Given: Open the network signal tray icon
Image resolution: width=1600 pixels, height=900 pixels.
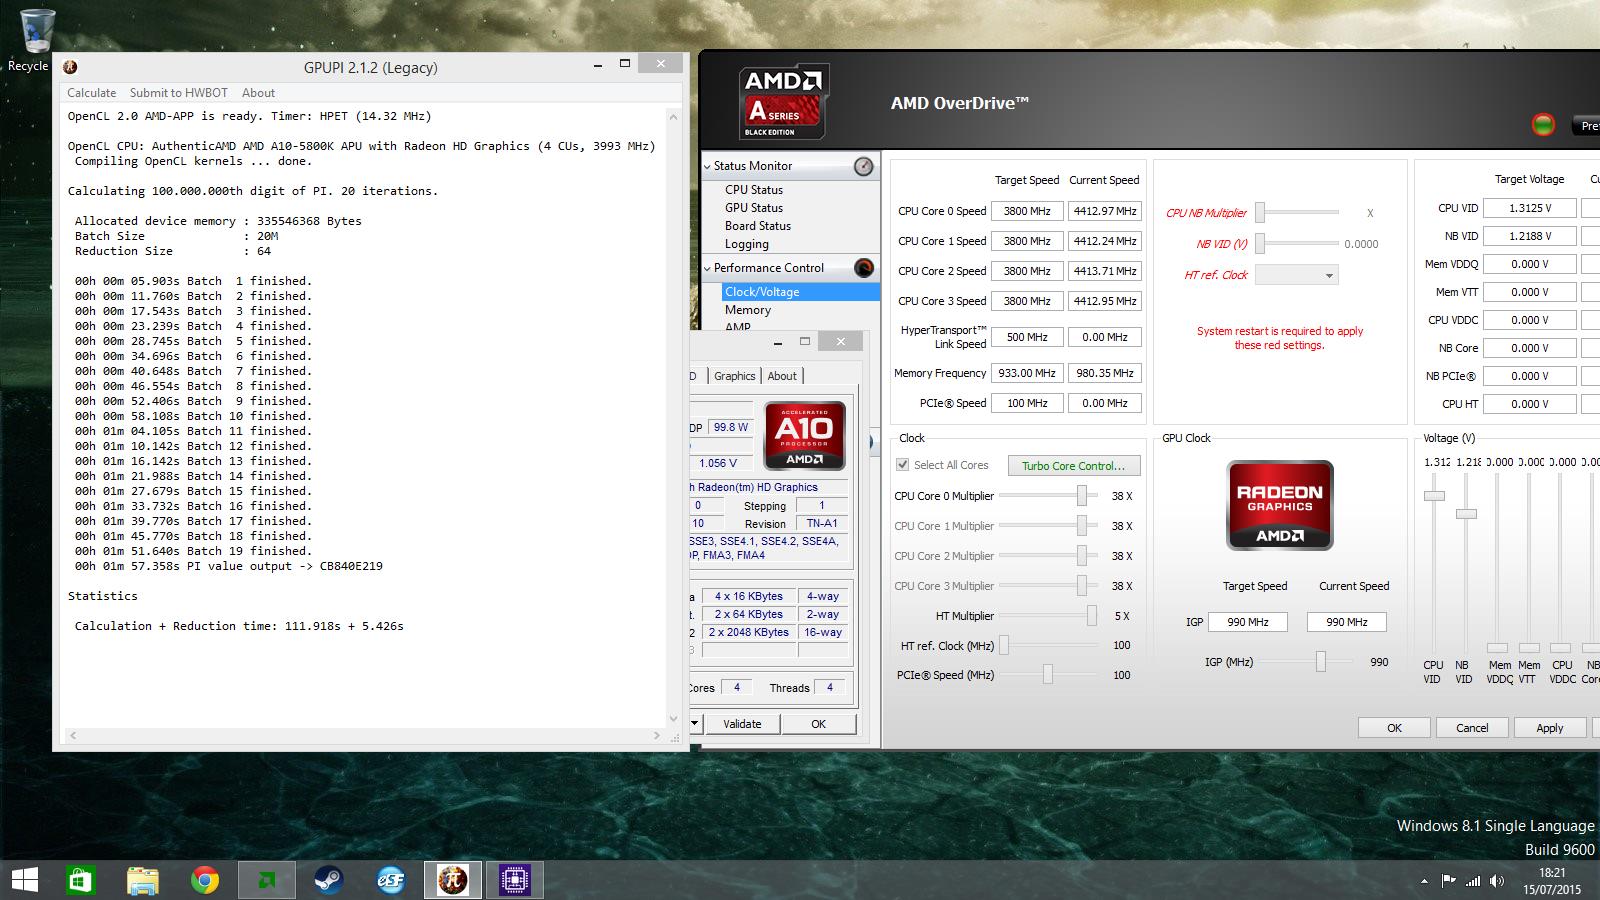Looking at the screenshot, I should 1472,881.
